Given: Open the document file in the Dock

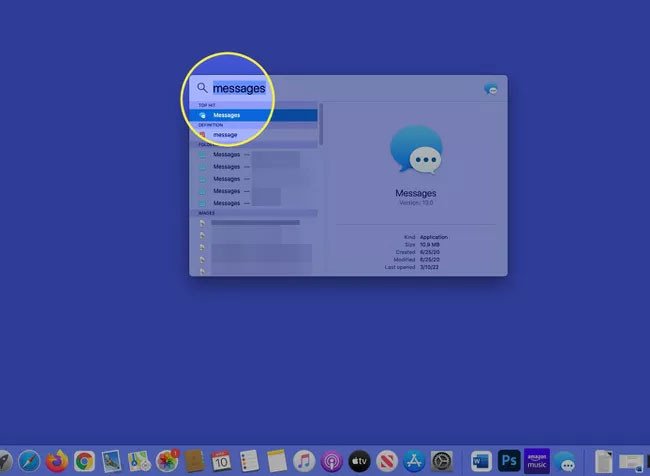Looking at the screenshot, I should click(604, 461).
